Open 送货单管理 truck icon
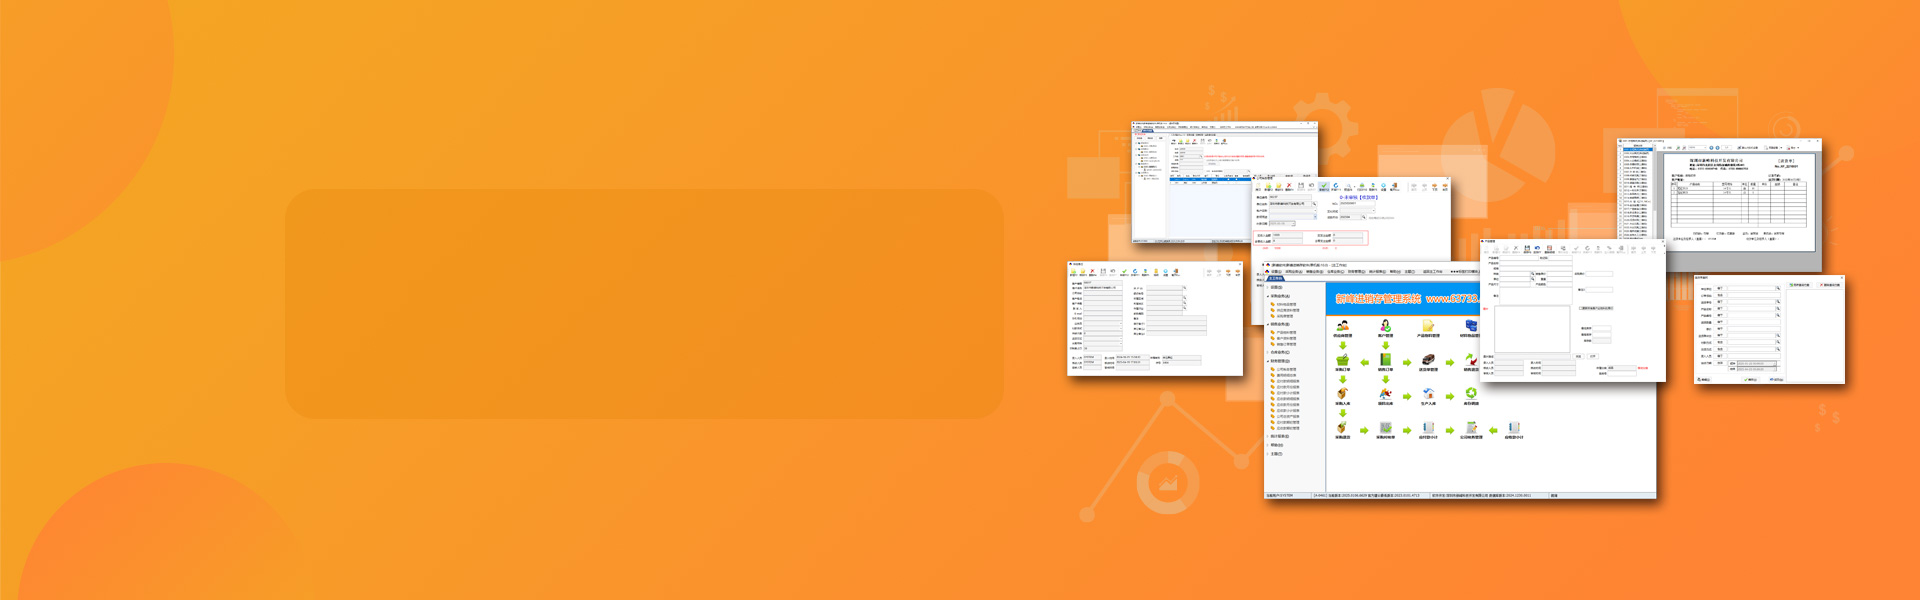1920x600 pixels. 1428,359
